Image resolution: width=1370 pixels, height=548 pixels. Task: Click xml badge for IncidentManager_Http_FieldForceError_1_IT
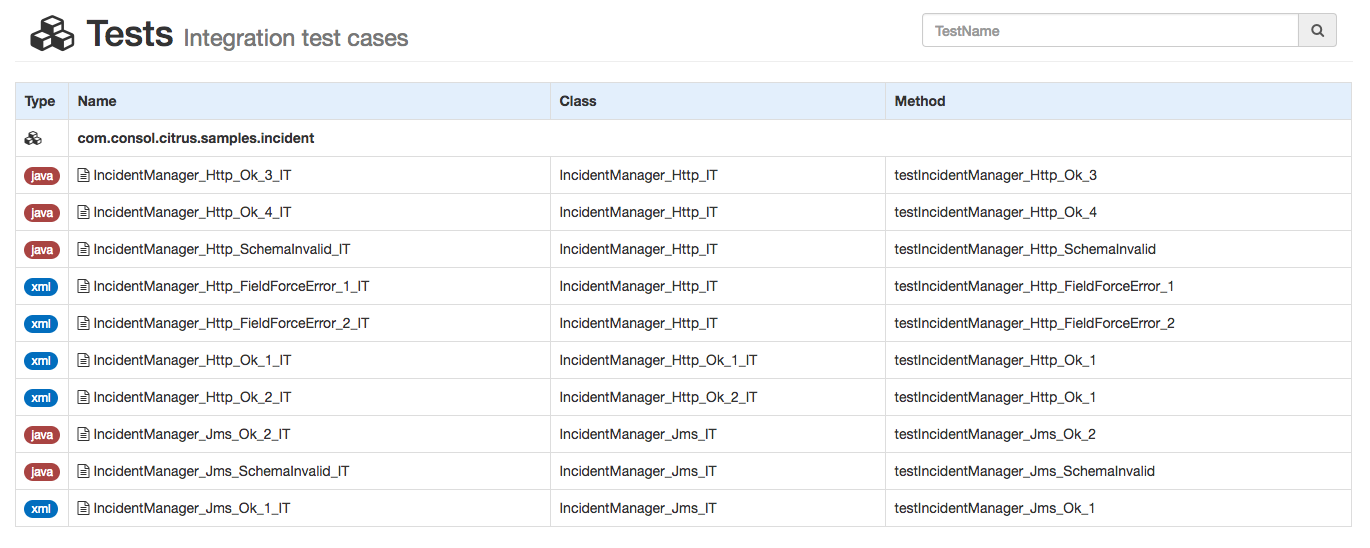coord(41,287)
